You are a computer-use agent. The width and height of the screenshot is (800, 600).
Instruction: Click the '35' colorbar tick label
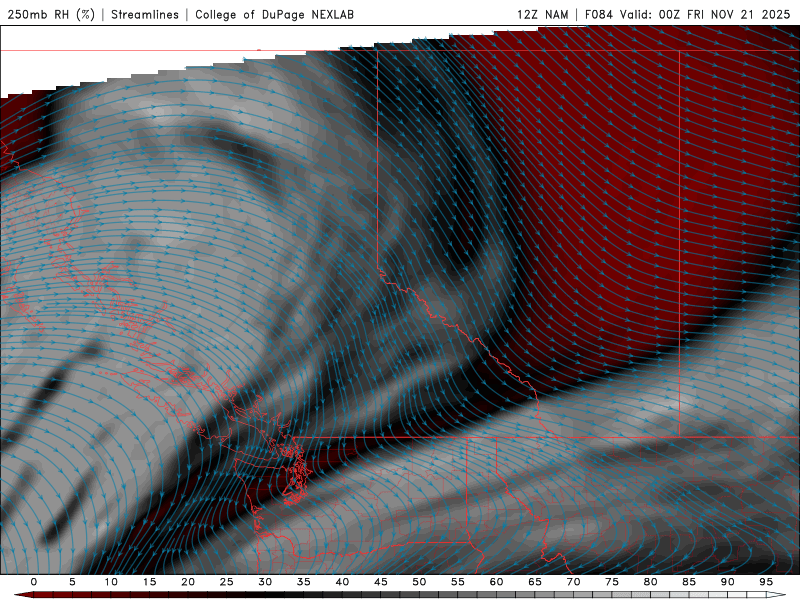point(304,582)
